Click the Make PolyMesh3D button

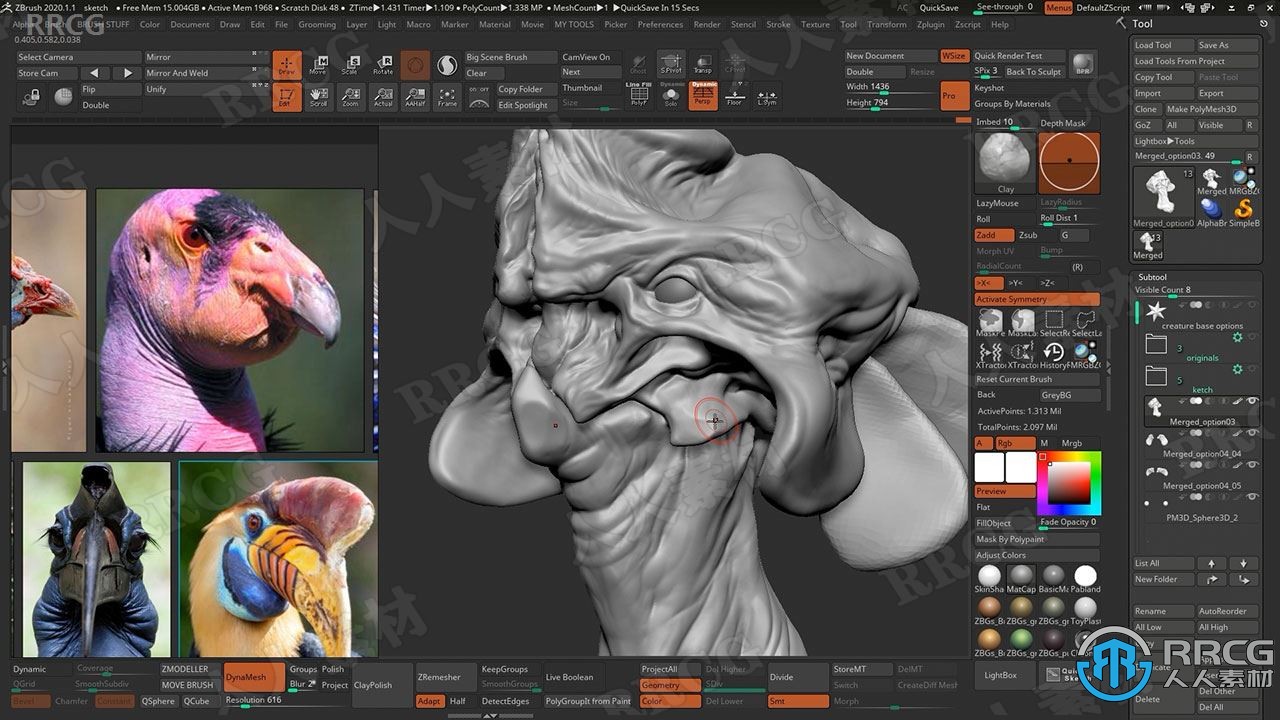(1211, 109)
